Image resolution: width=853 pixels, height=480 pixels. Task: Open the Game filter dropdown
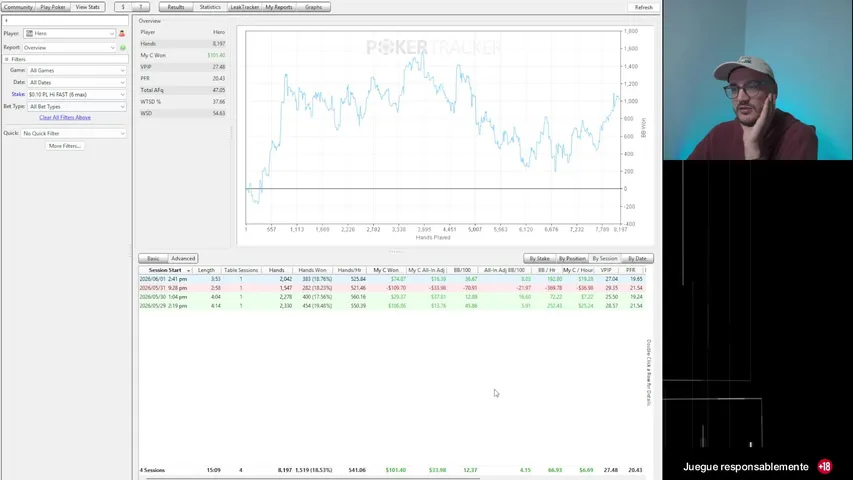pos(77,71)
